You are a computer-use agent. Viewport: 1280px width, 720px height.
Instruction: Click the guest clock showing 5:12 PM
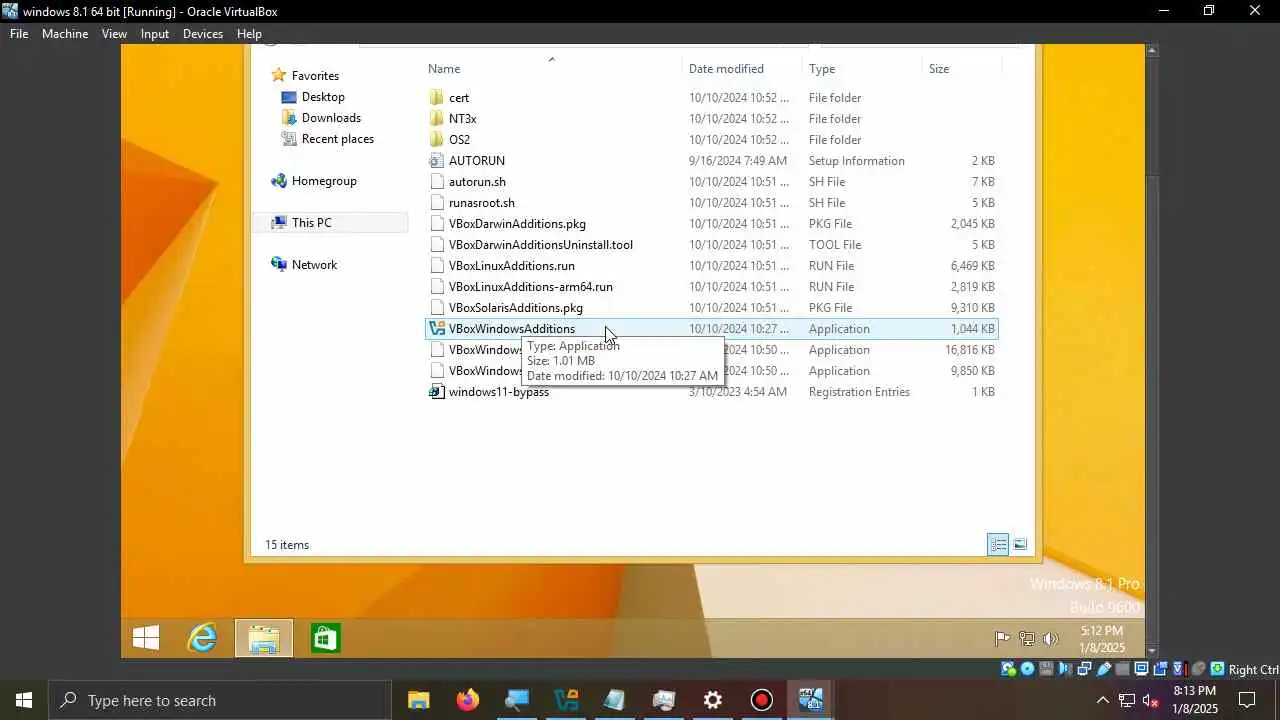tap(1102, 639)
